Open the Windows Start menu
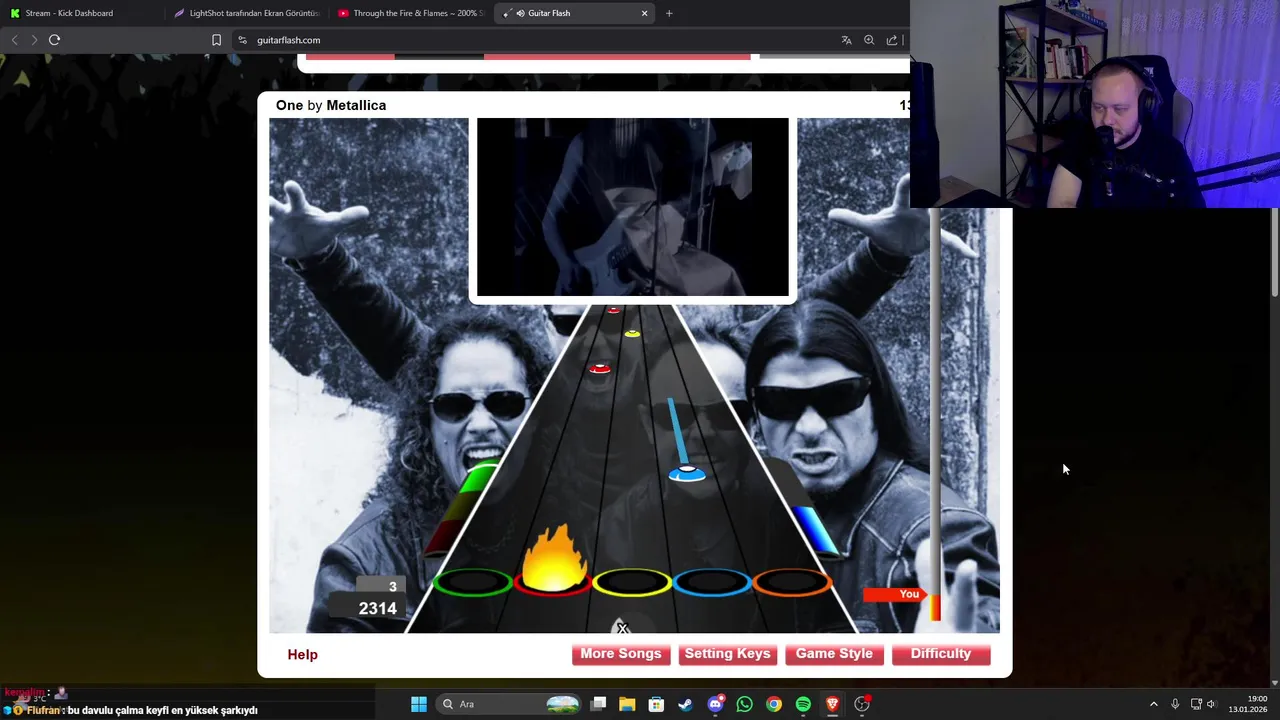Image resolution: width=1280 pixels, height=720 pixels. 419,704
